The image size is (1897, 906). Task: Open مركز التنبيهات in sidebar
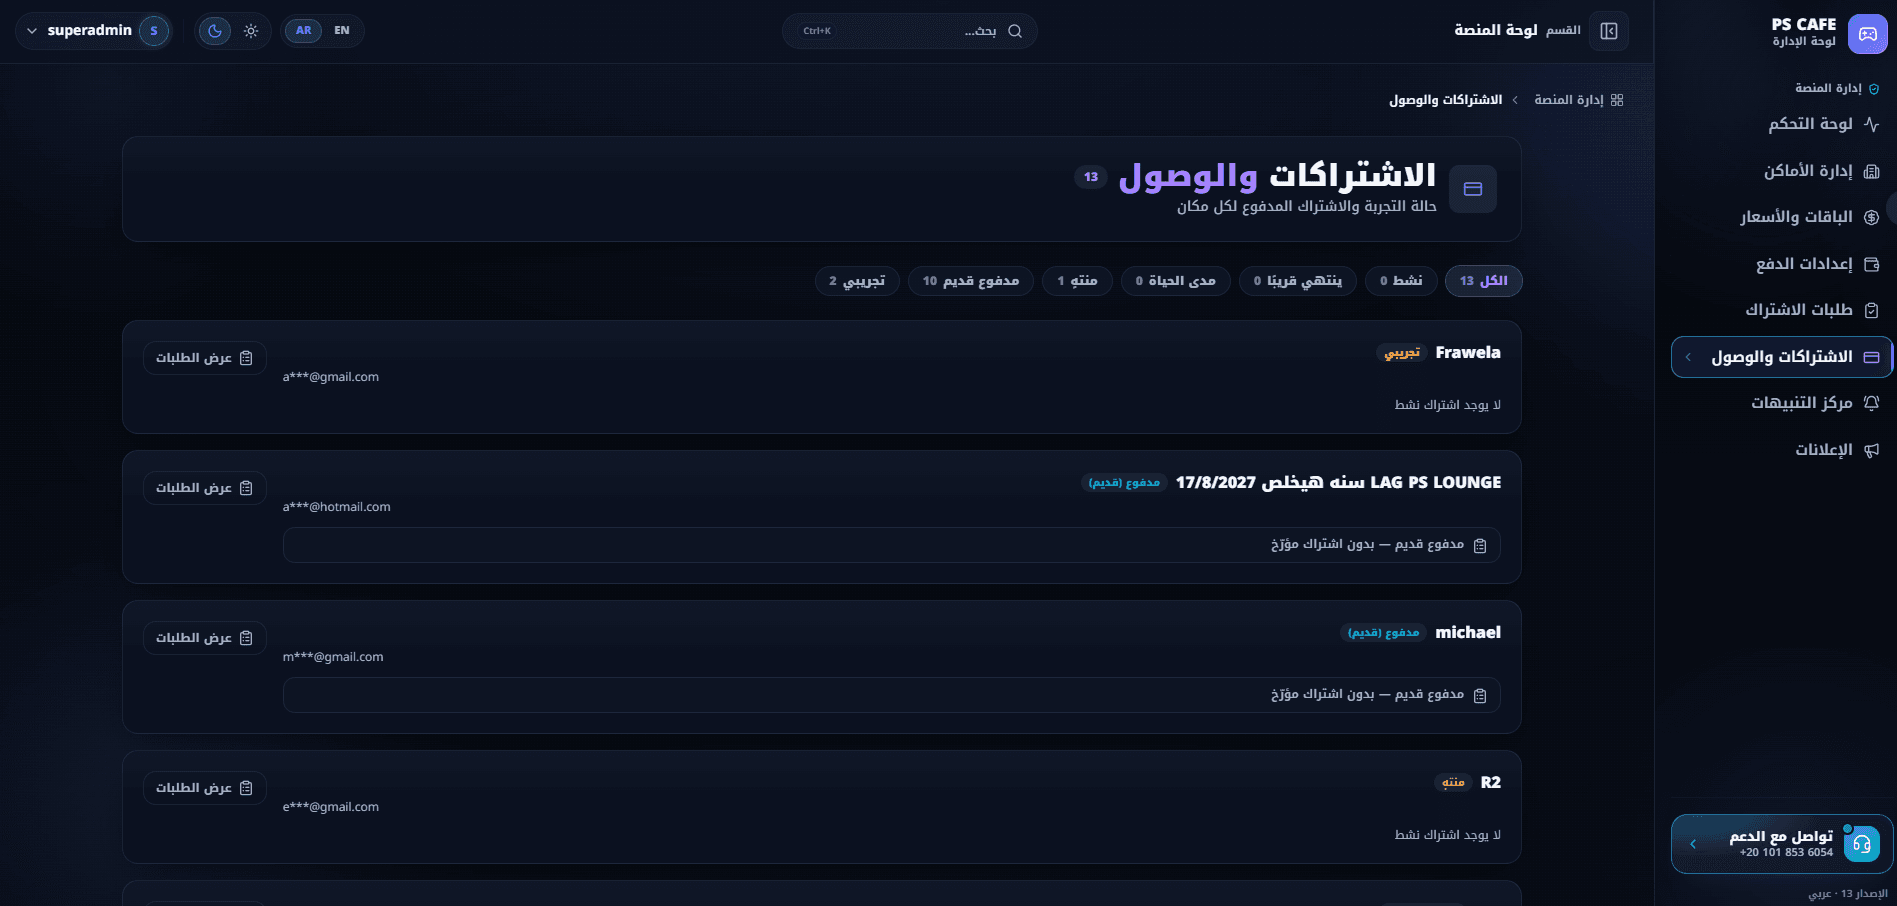[x=1782, y=403]
